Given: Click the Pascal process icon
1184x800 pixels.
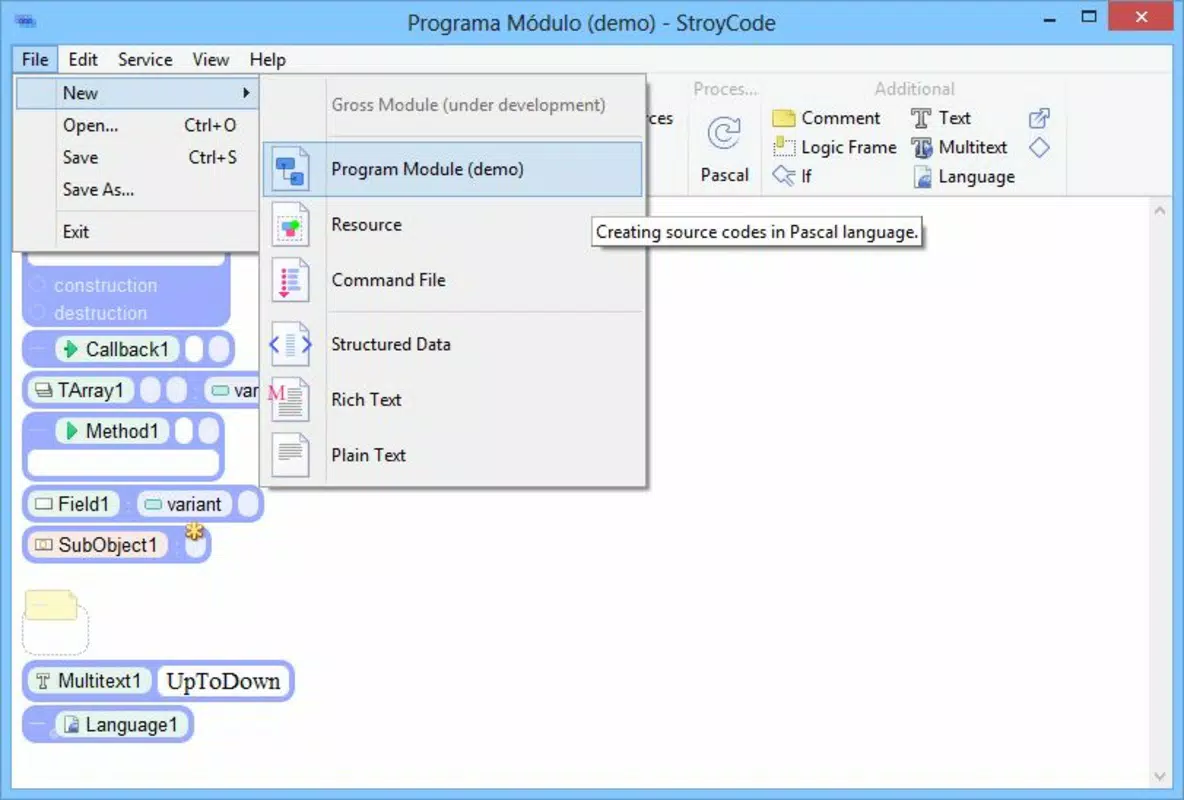Looking at the screenshot, I should [x=723, y=133].
